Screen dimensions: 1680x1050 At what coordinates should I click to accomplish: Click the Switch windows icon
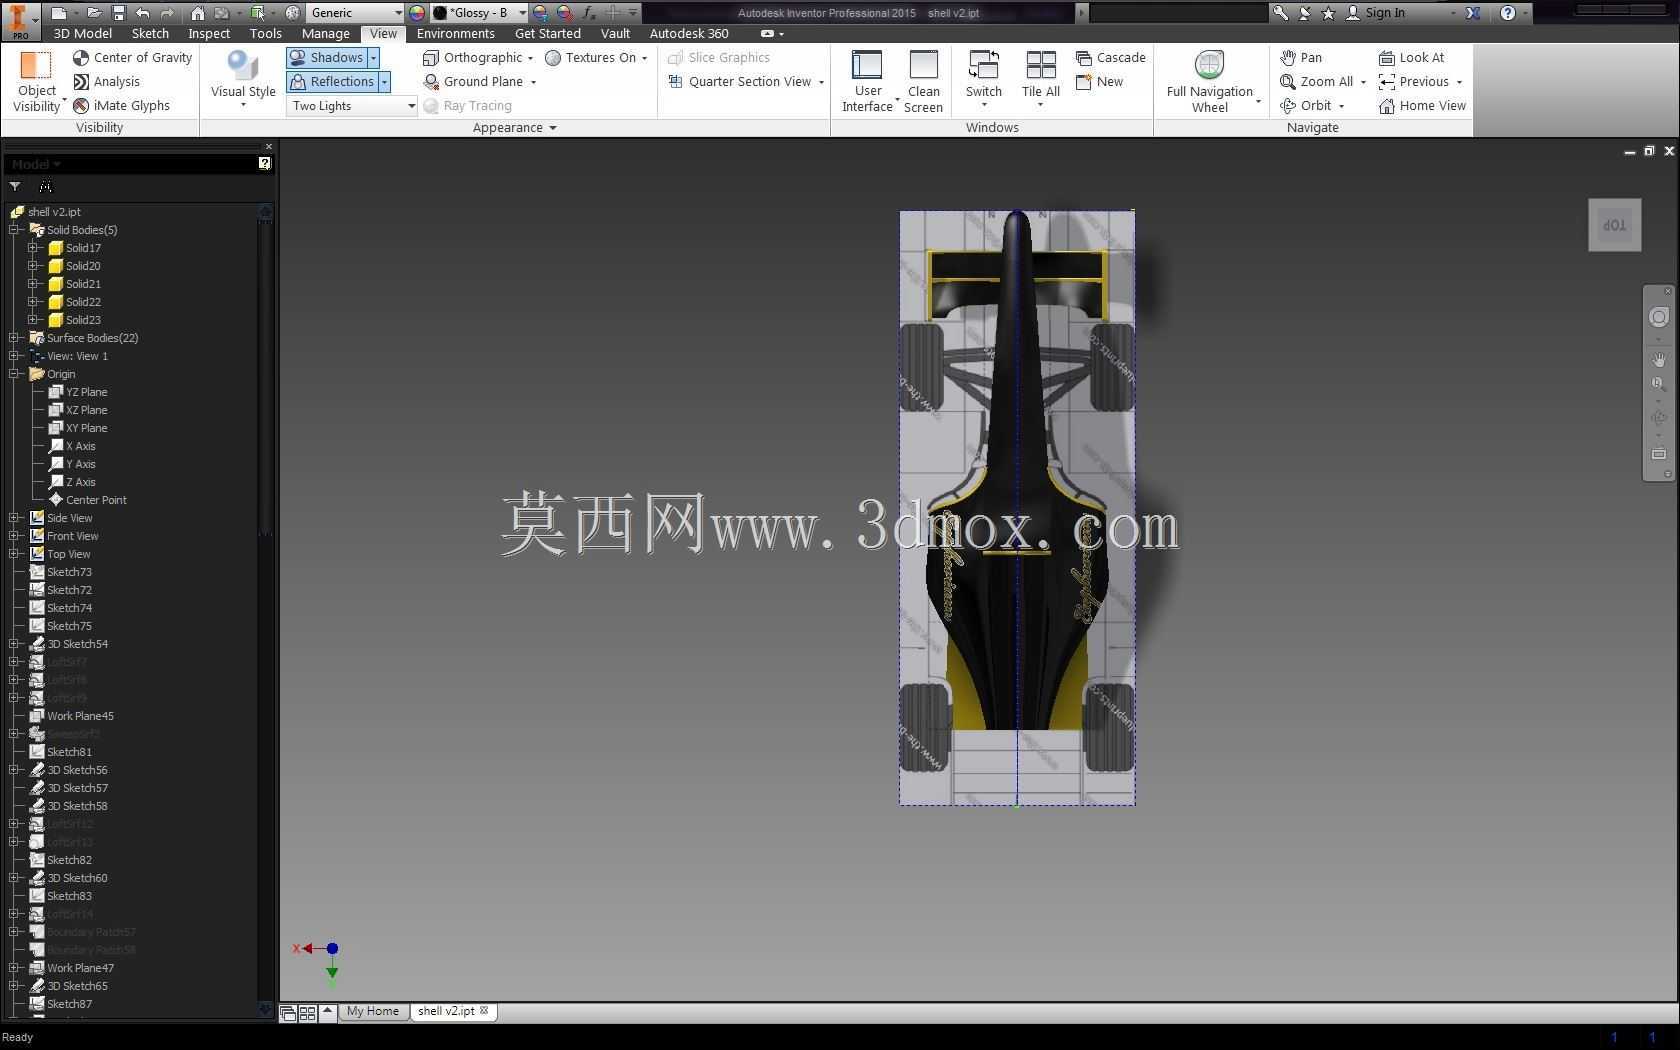point(984,65)
